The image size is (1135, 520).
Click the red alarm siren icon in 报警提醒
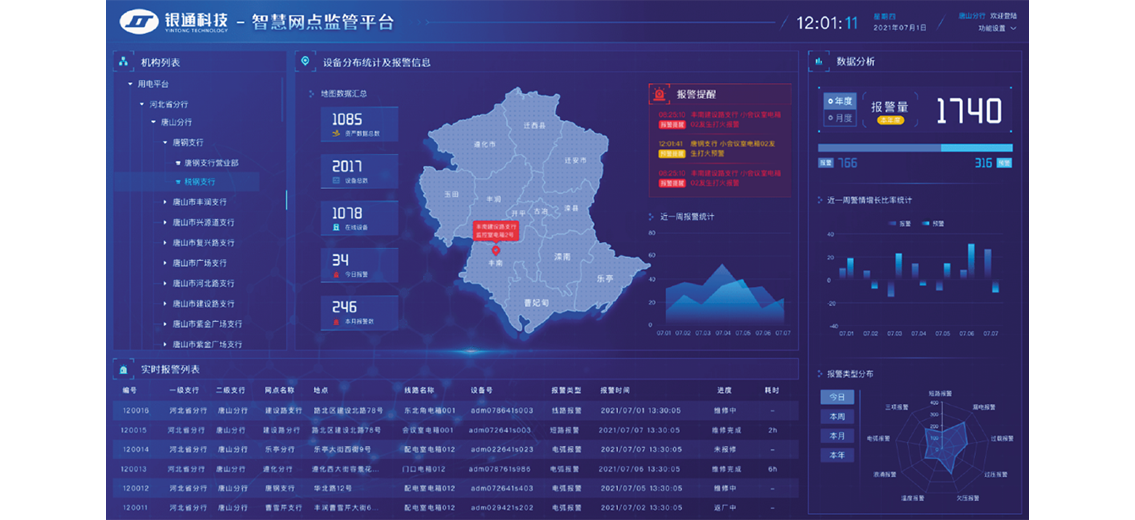659,94
